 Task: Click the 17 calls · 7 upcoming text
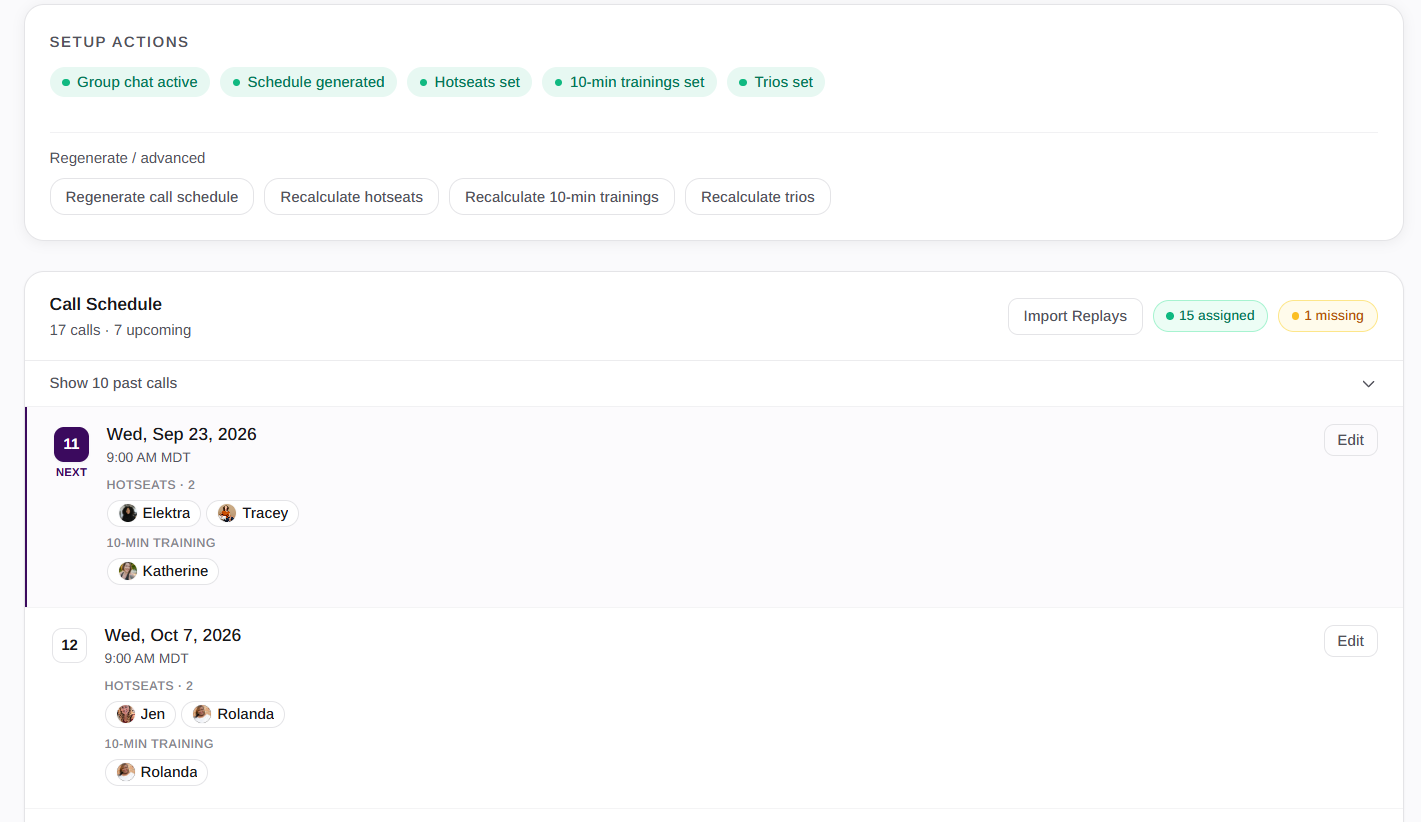pos(120,330)
